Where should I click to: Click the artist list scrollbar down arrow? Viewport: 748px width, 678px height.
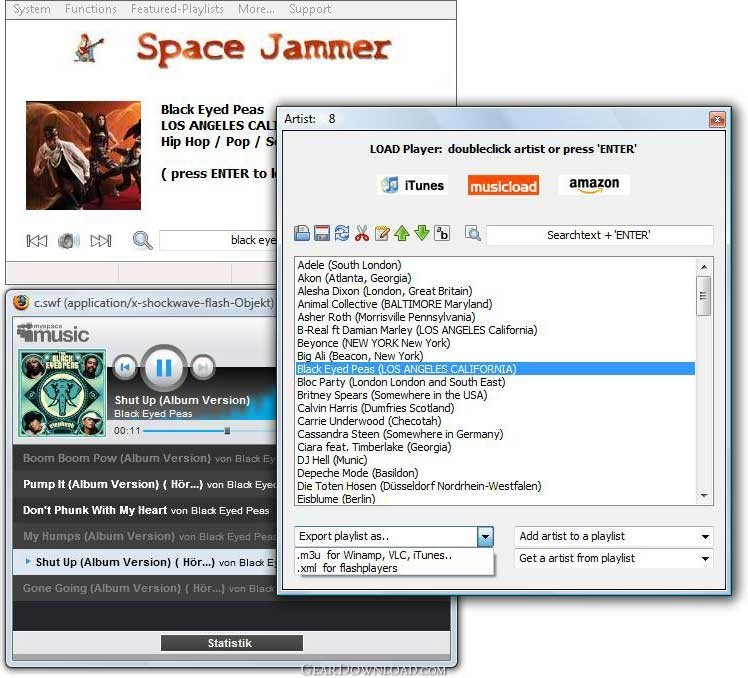(x=704, y=496)
